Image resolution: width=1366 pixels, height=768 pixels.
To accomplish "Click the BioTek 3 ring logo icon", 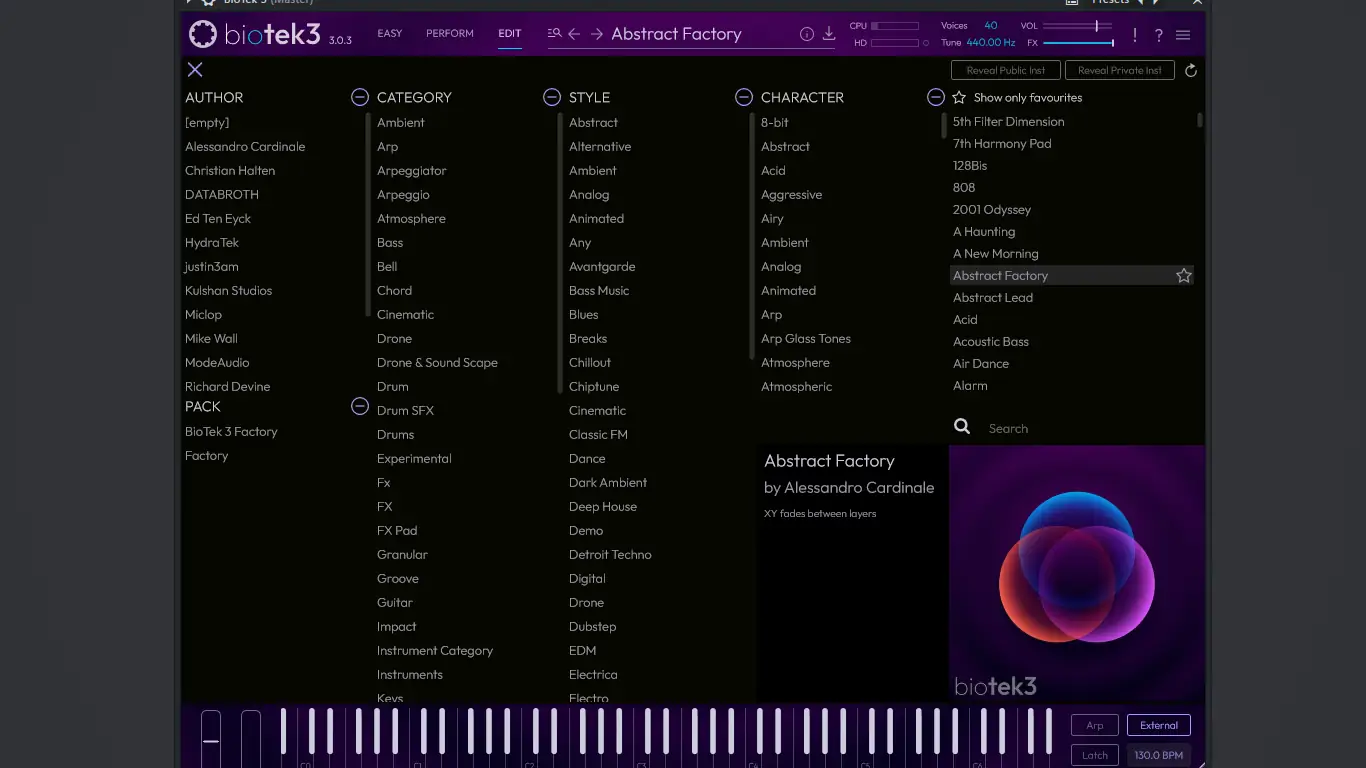I will 203,34.
